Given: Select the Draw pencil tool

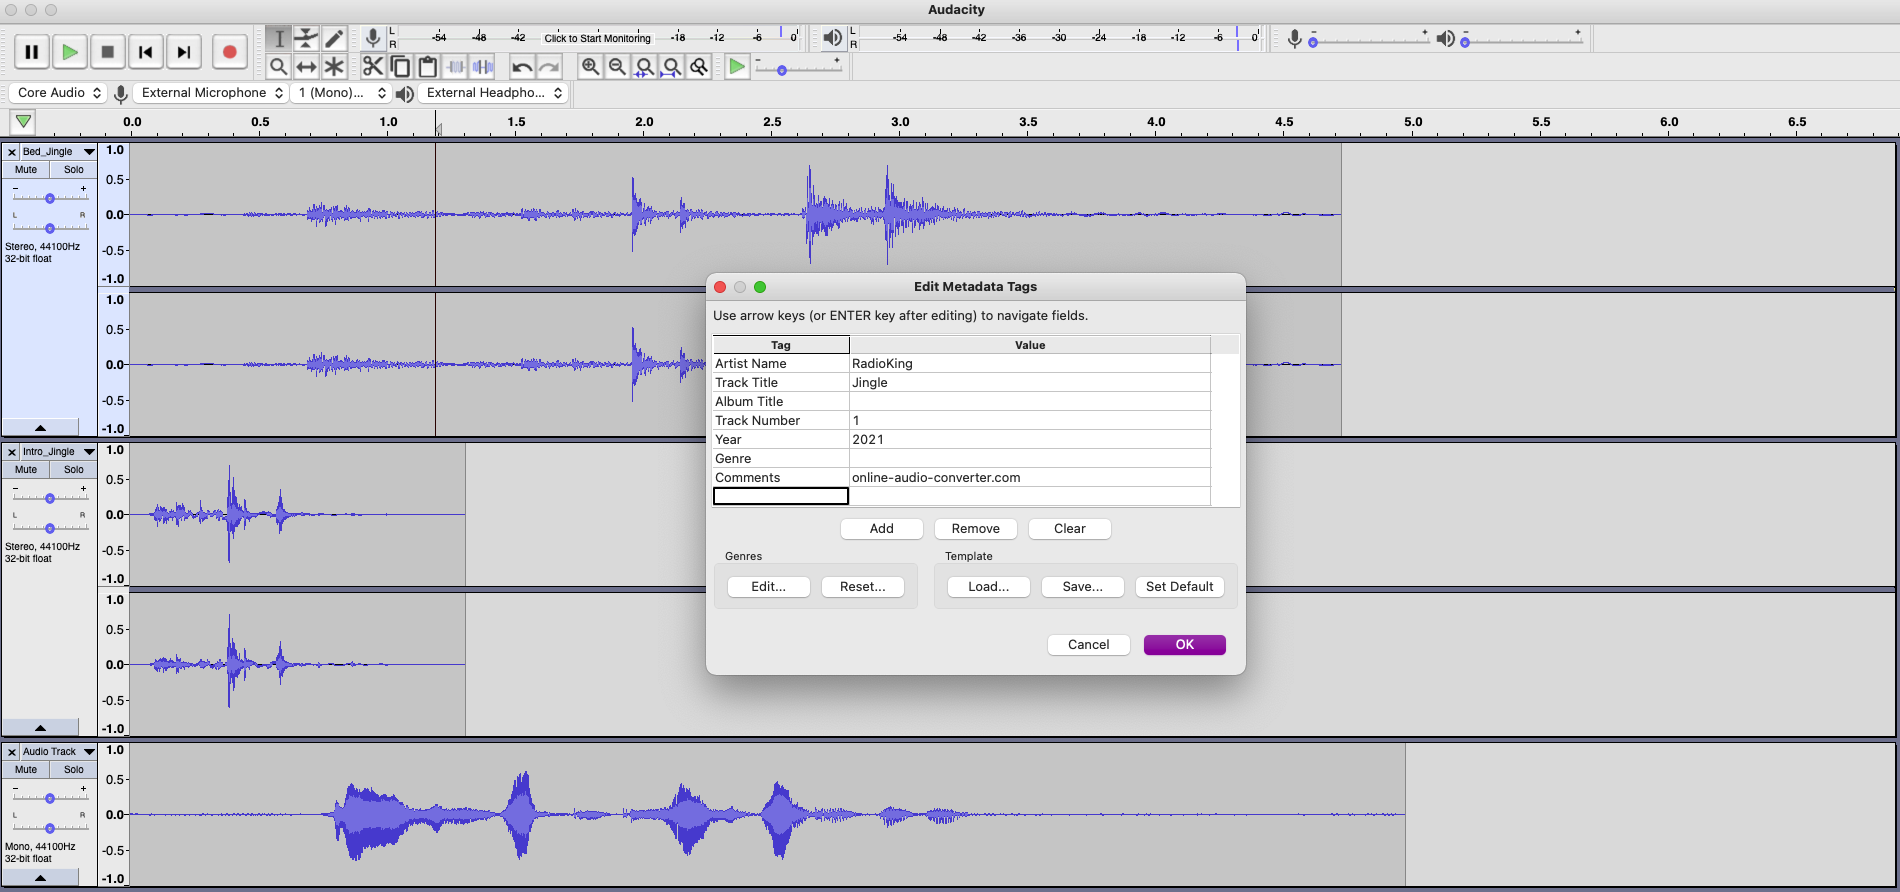Looking at the screenshot, I should pyautogui.click(x=334, y=38).
